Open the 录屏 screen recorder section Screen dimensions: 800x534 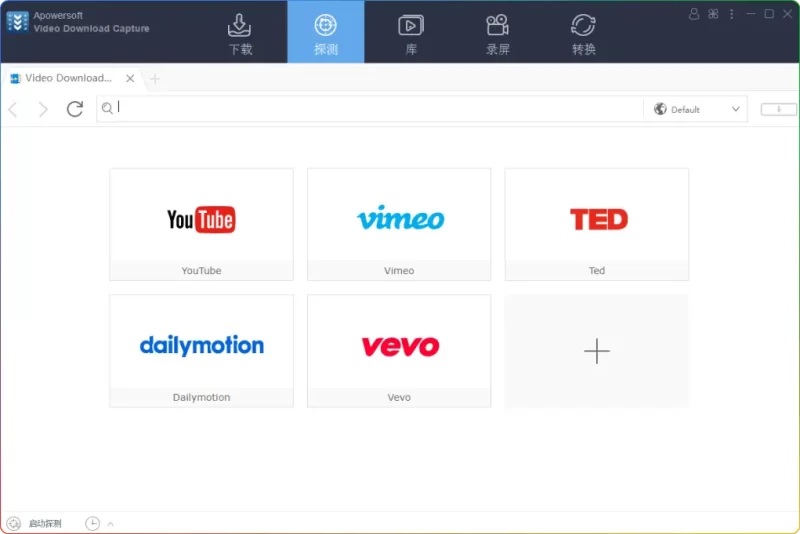497,33
